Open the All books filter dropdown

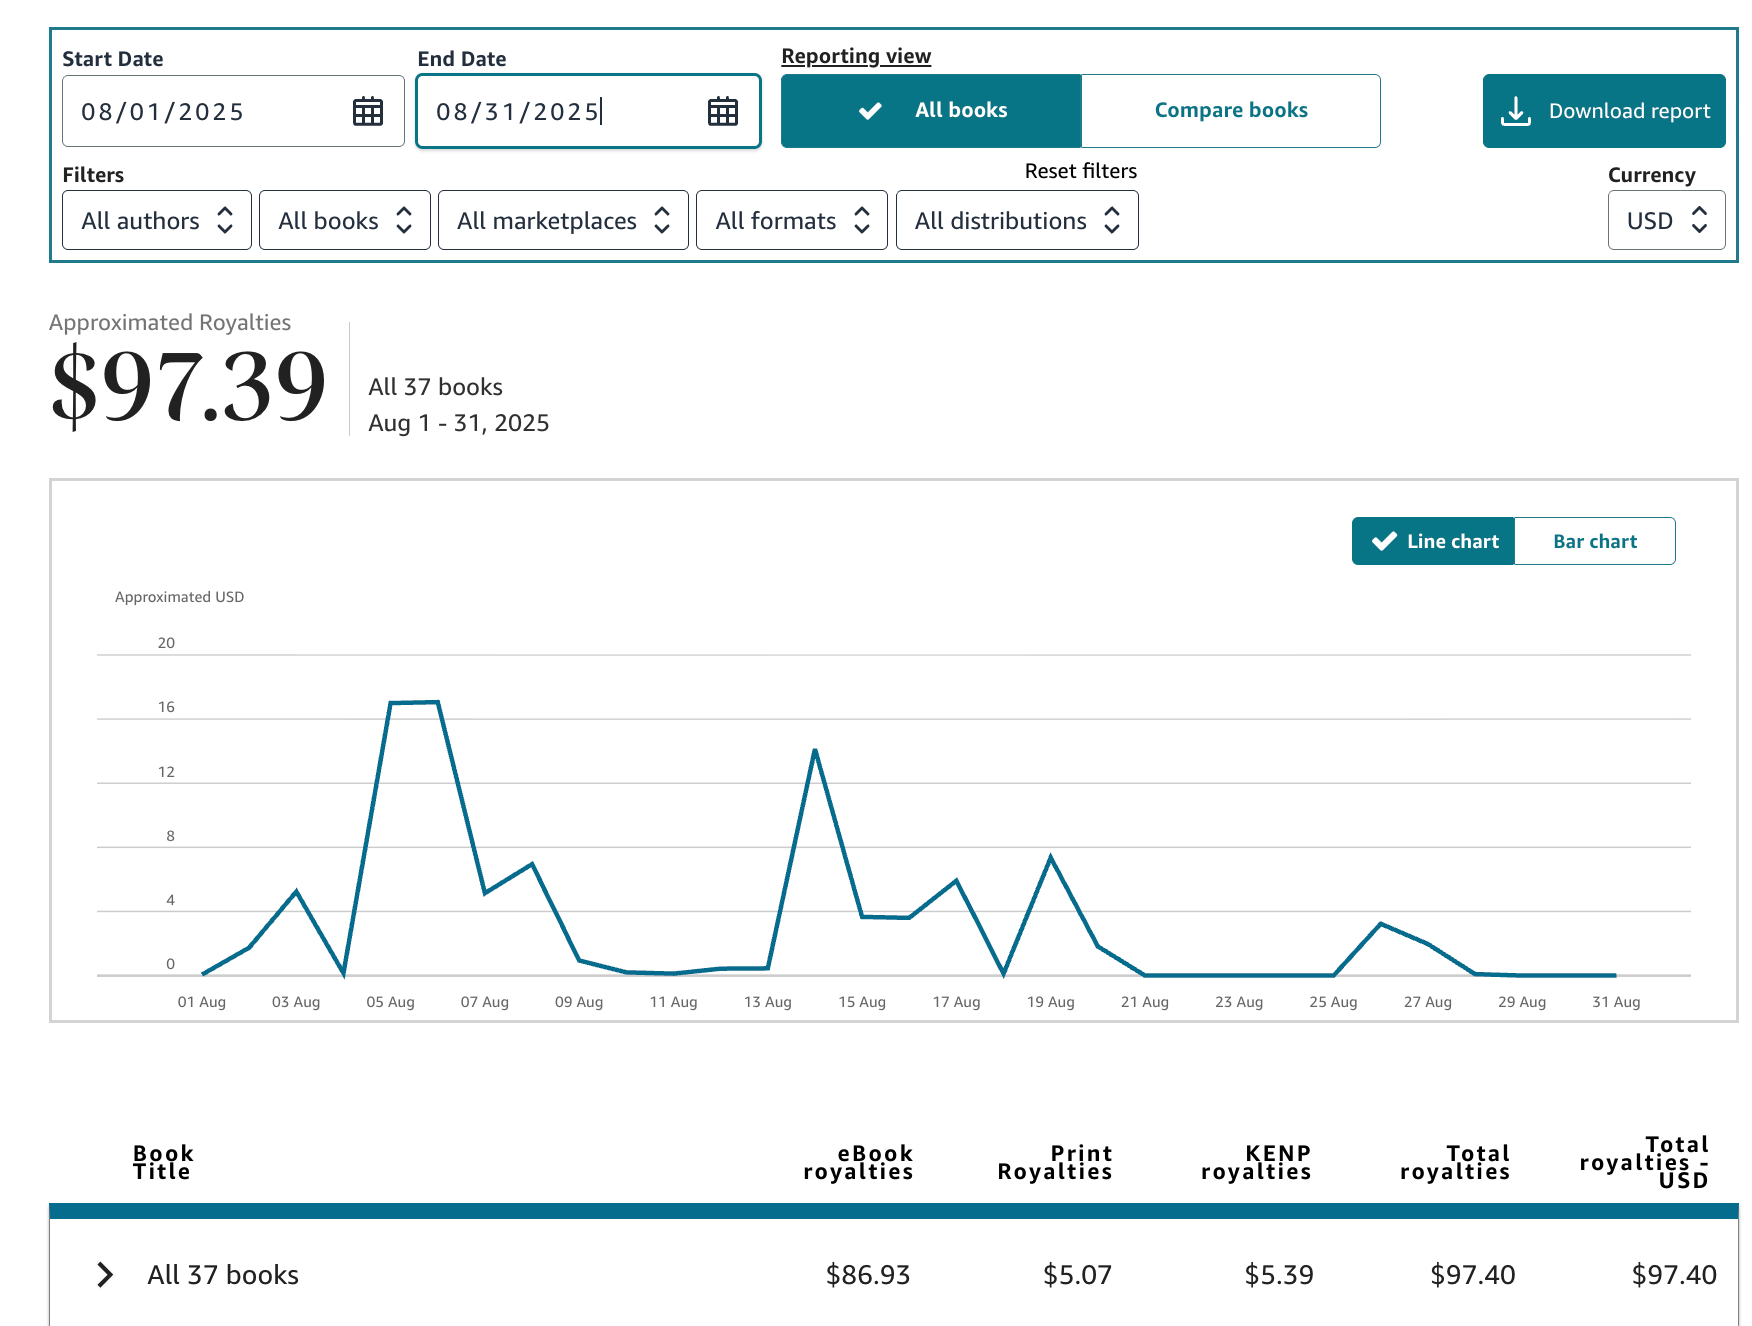point(344,220)
